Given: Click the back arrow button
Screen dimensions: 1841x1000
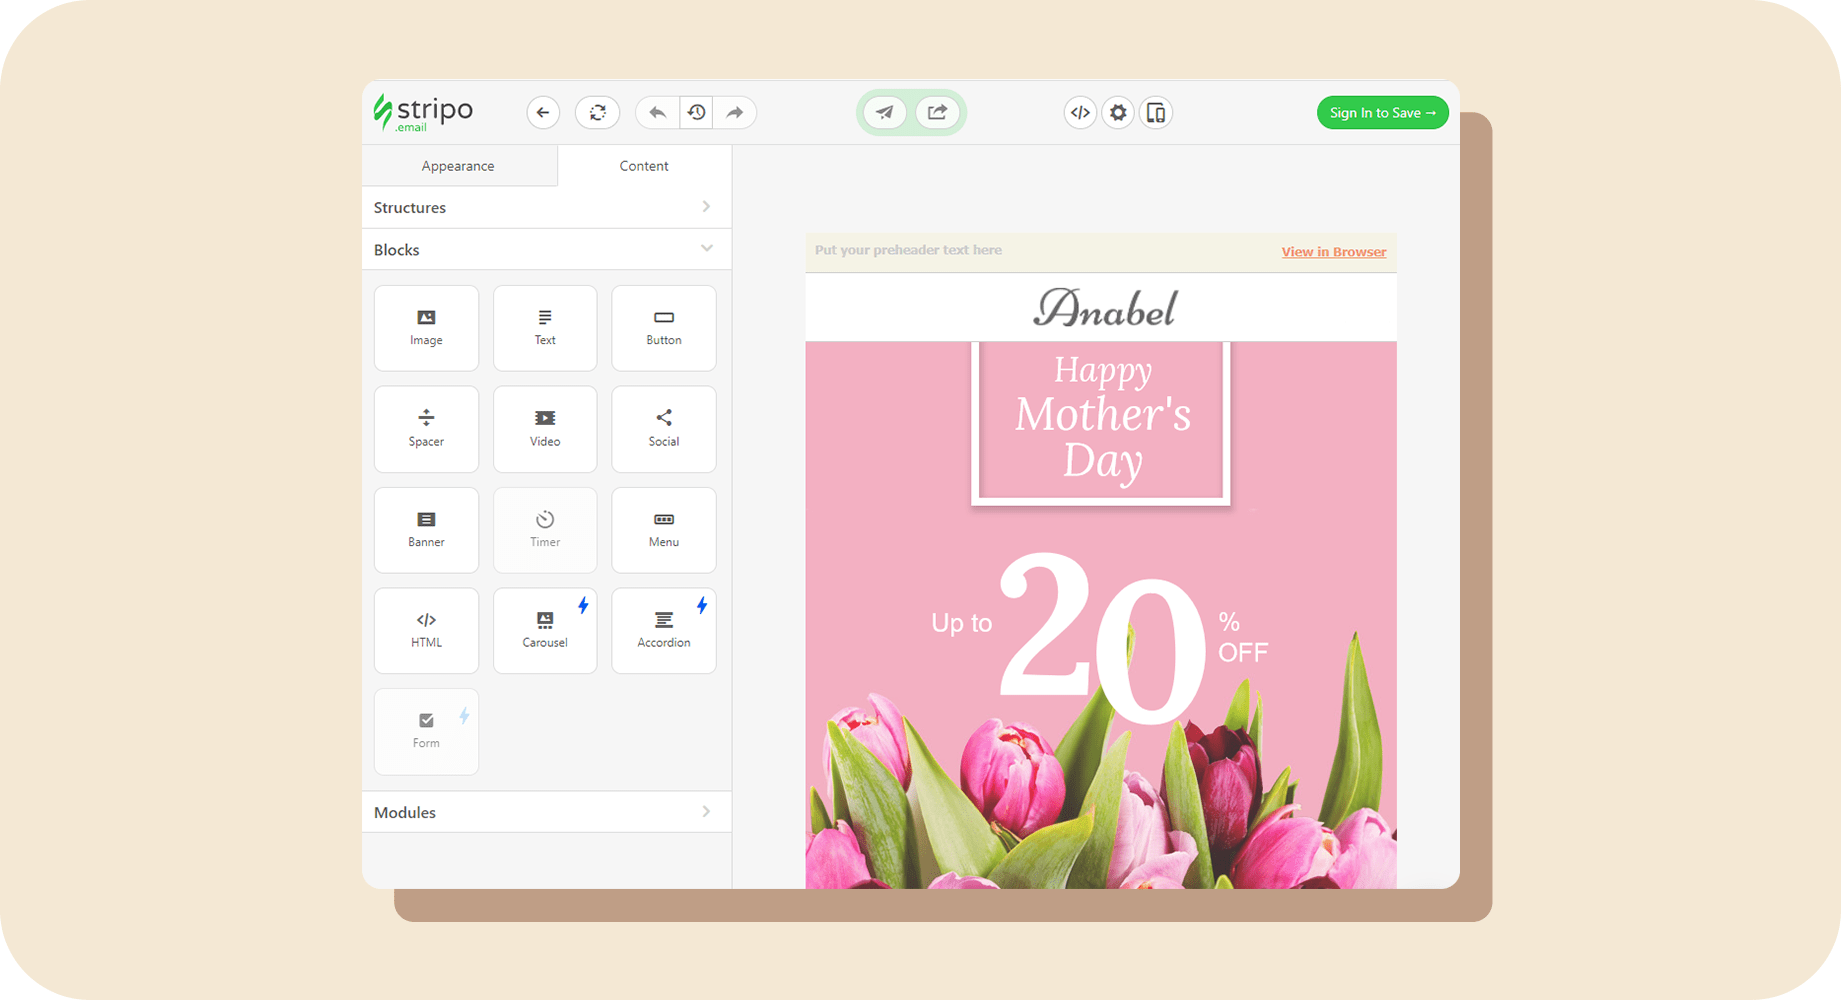Looking at the screenshot, I should [543, 113].
